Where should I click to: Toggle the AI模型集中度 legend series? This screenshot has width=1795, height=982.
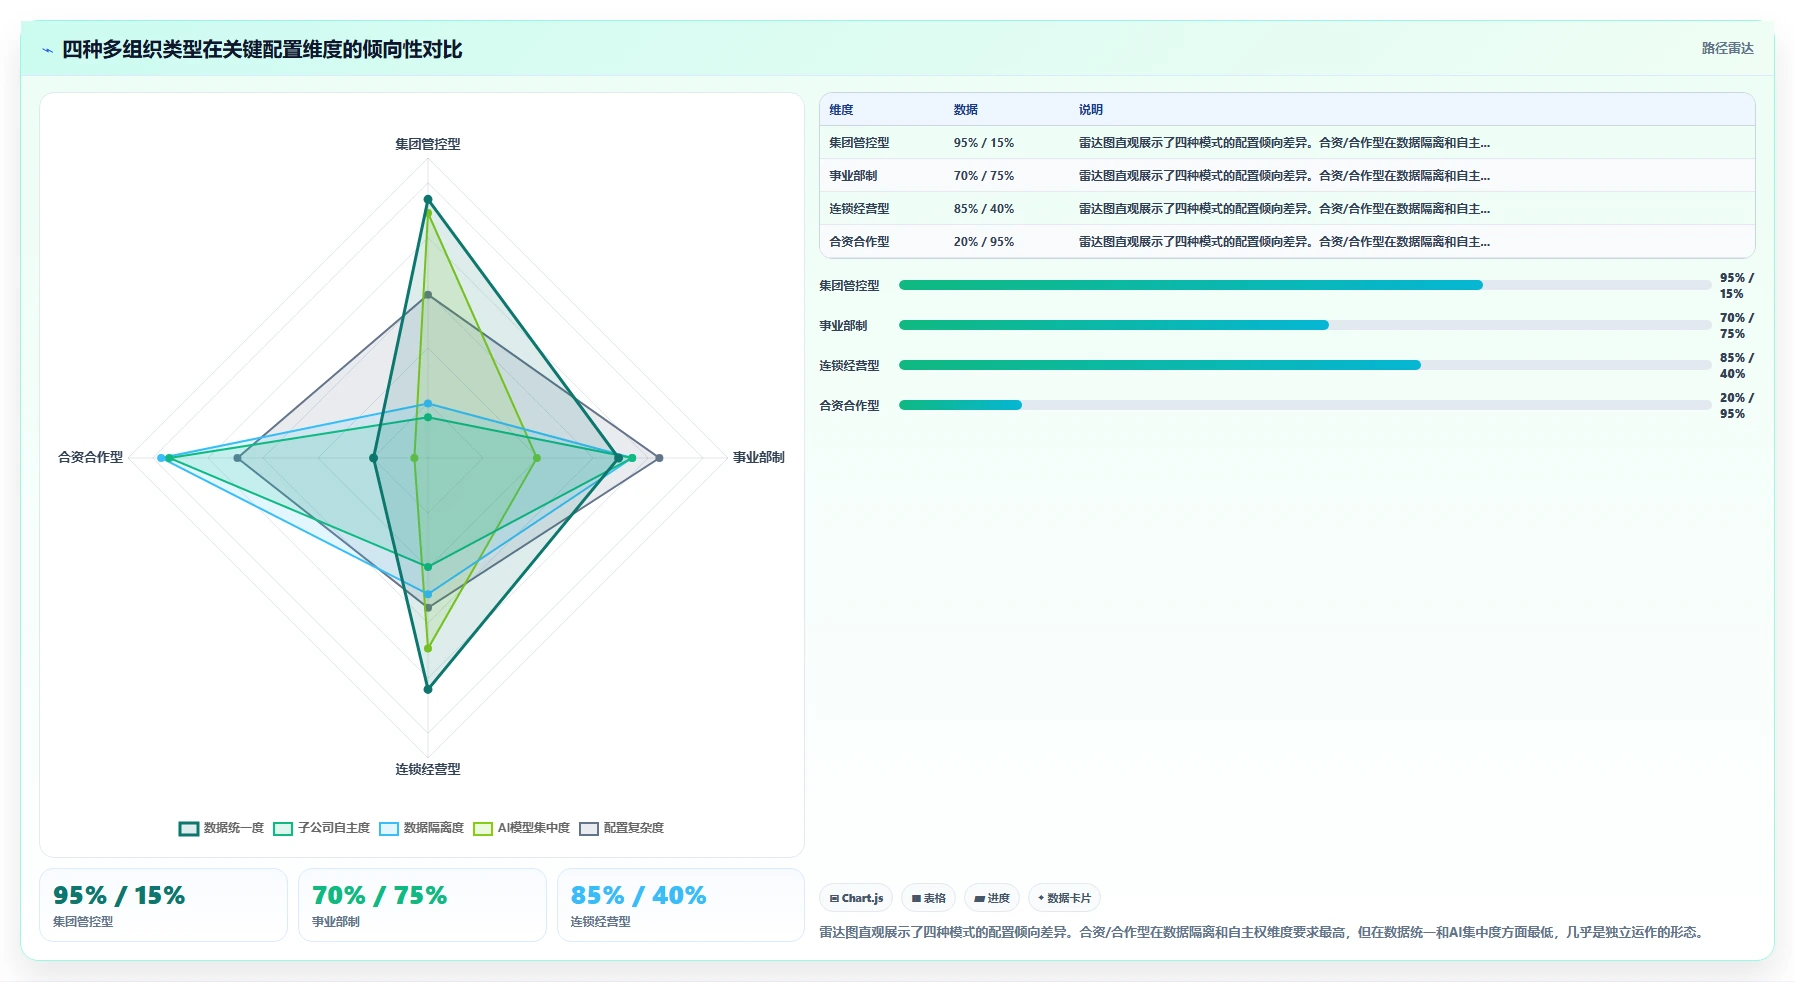pos(521,828)
